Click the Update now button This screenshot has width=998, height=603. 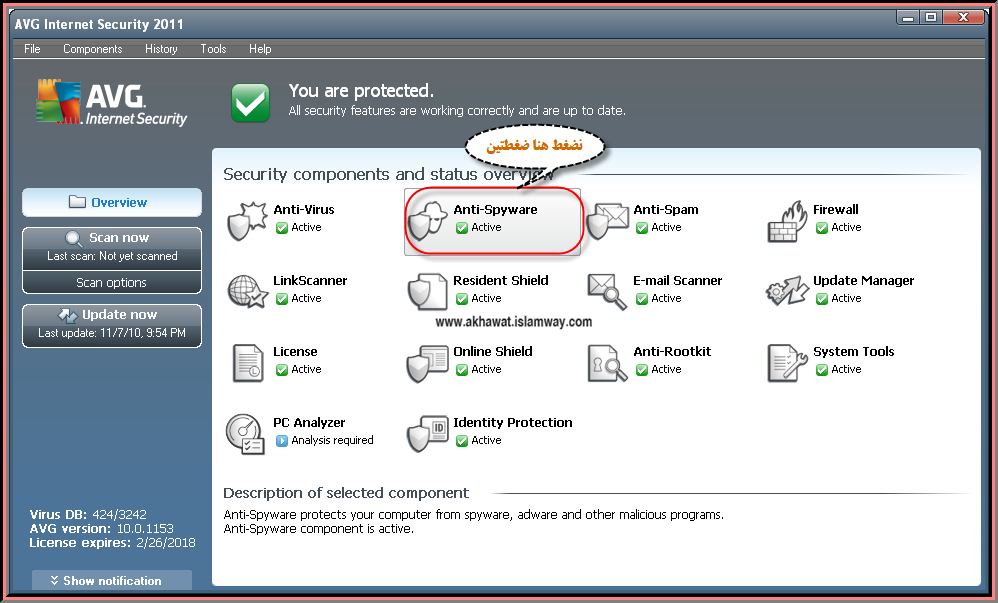coord(112,325)
